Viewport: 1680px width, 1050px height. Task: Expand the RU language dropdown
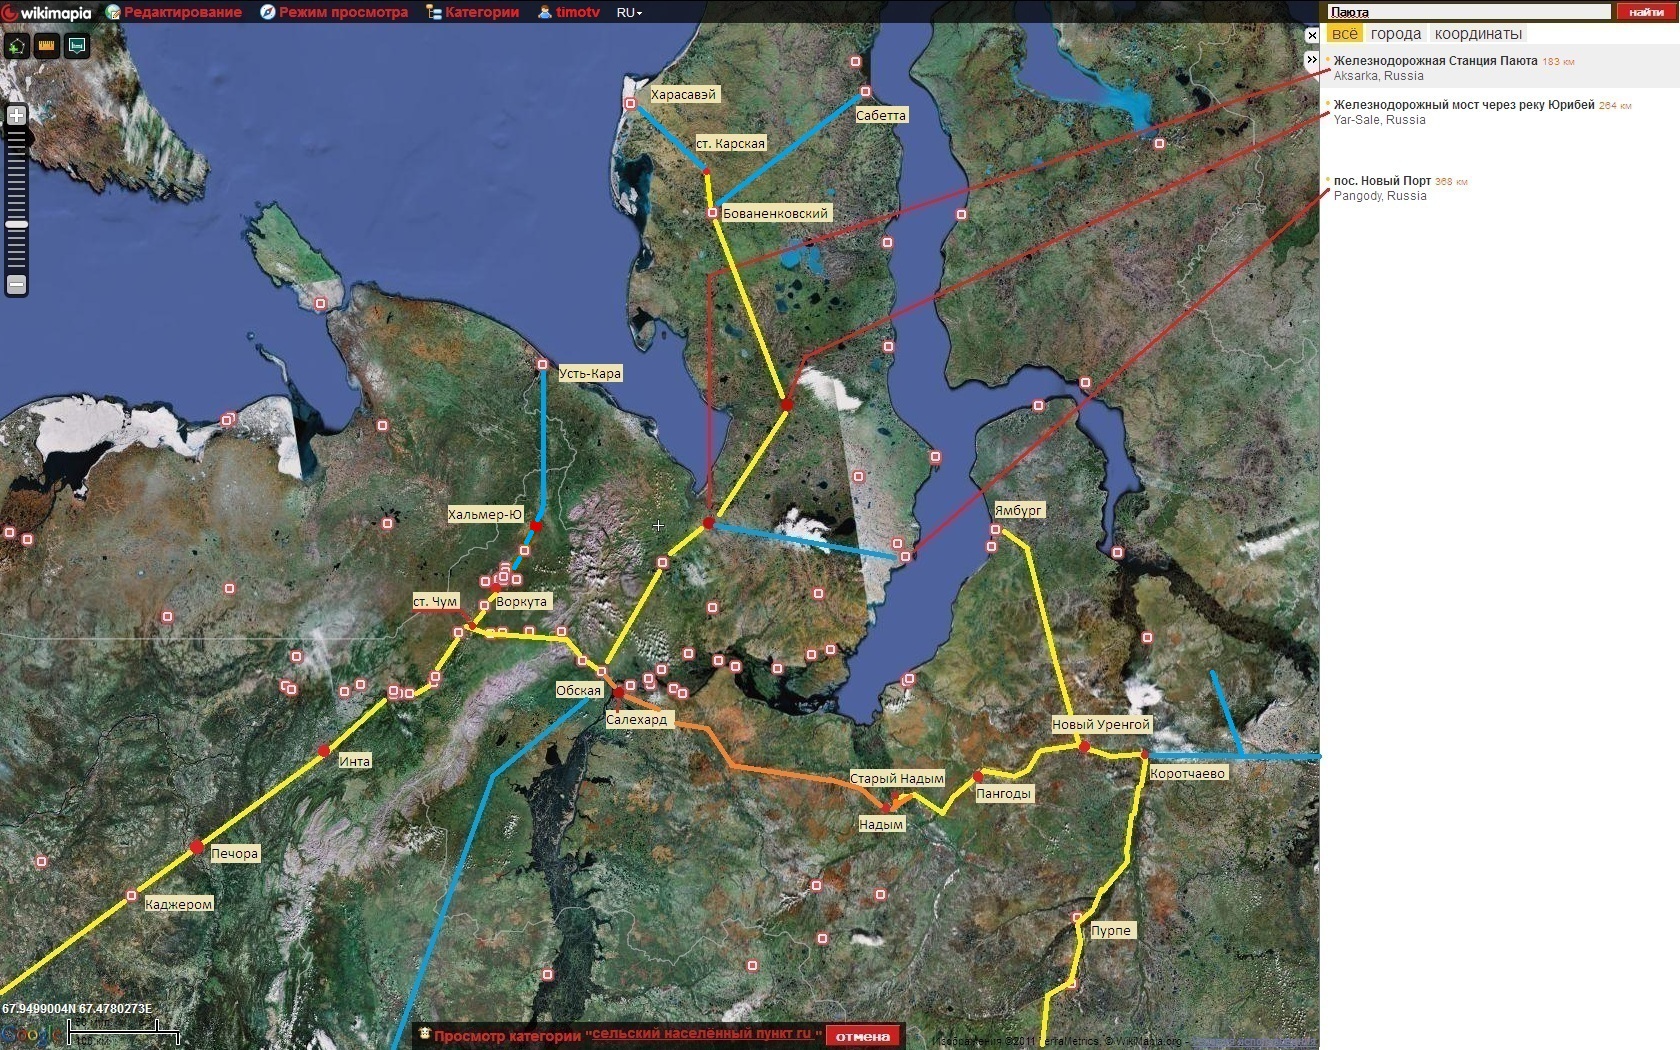629,12
